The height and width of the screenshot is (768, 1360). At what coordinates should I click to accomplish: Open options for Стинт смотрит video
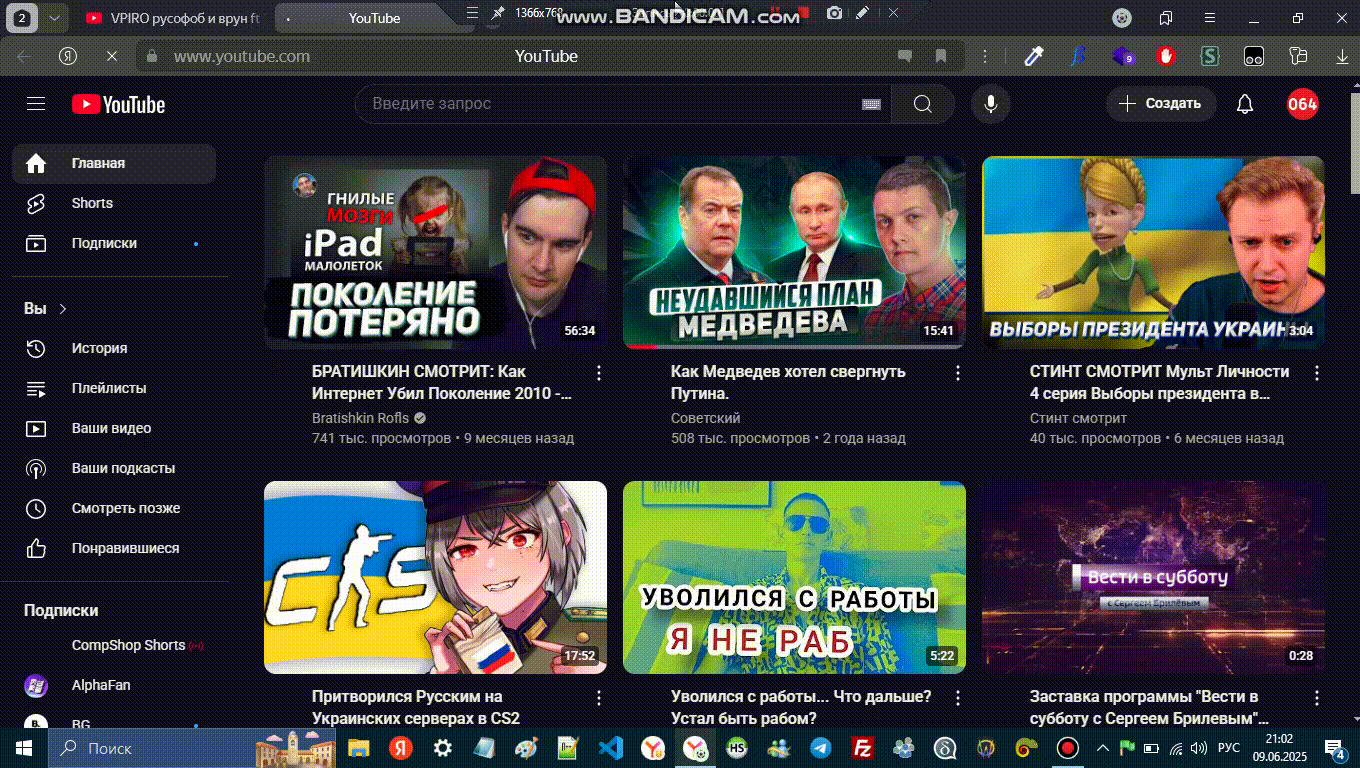pyautogui.click(x=1317, y=373)
